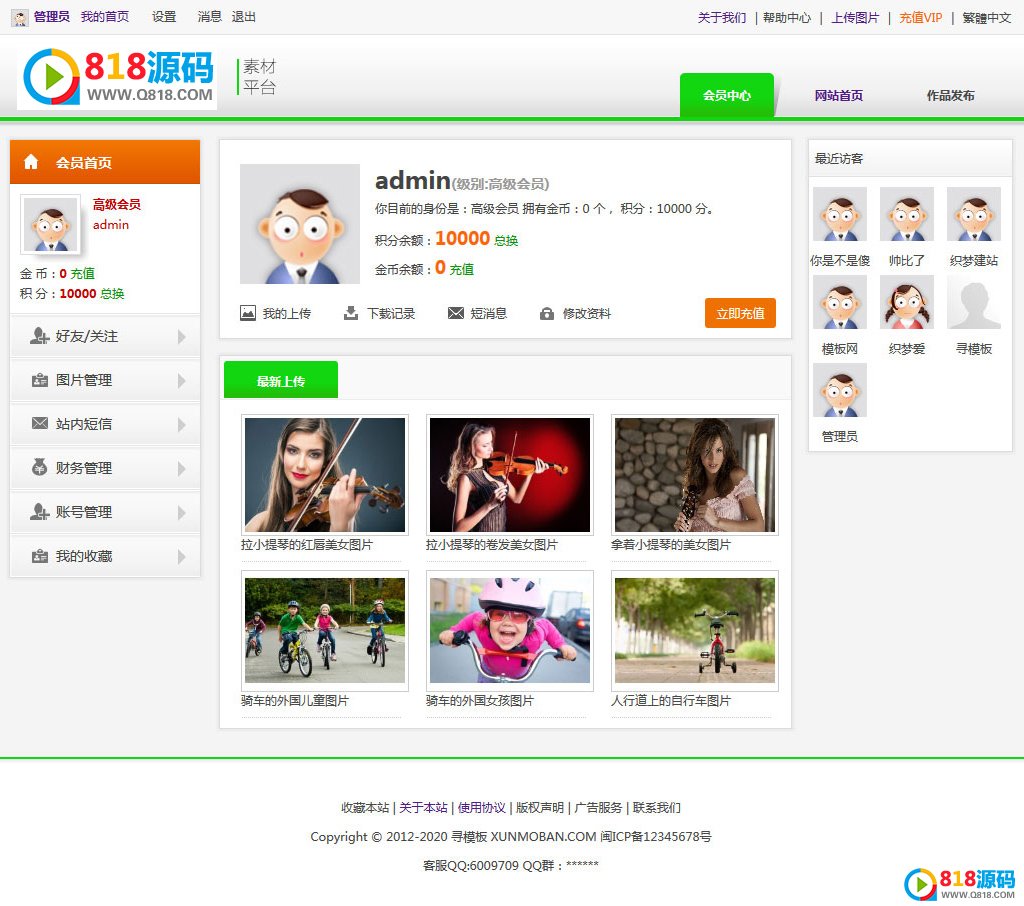1024x906 pixels.
Task: Open visitor 织梦建站 avatar
Action: [x=974, y=214]
